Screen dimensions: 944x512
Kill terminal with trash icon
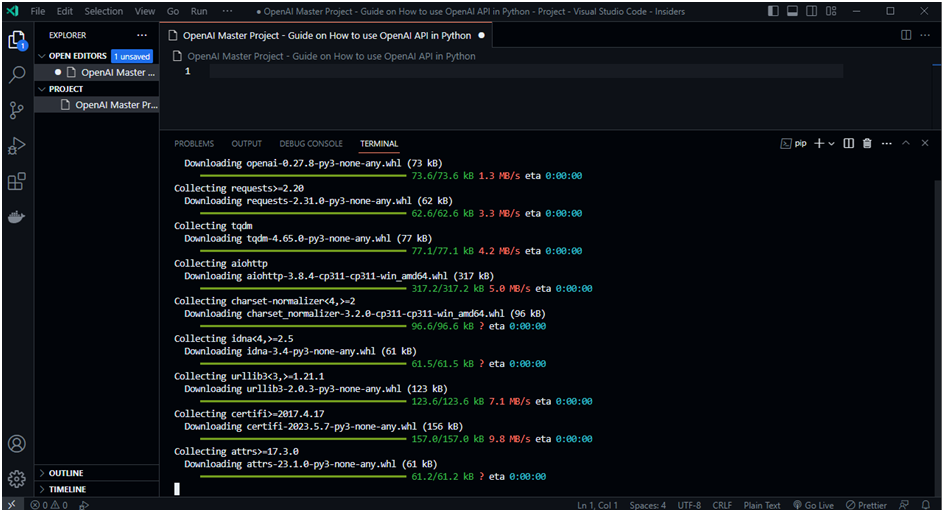(x=867, y=143)
